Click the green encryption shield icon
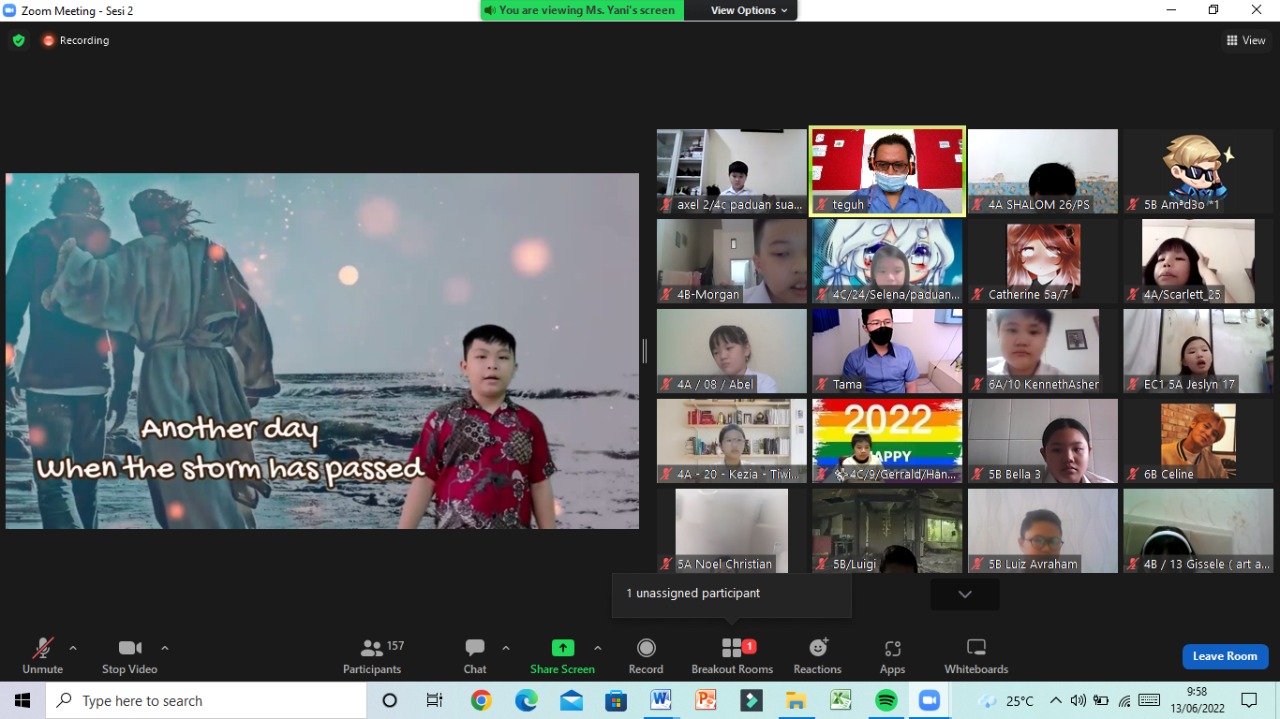This screenshot has width=1280, height=719. pos(18,40)
